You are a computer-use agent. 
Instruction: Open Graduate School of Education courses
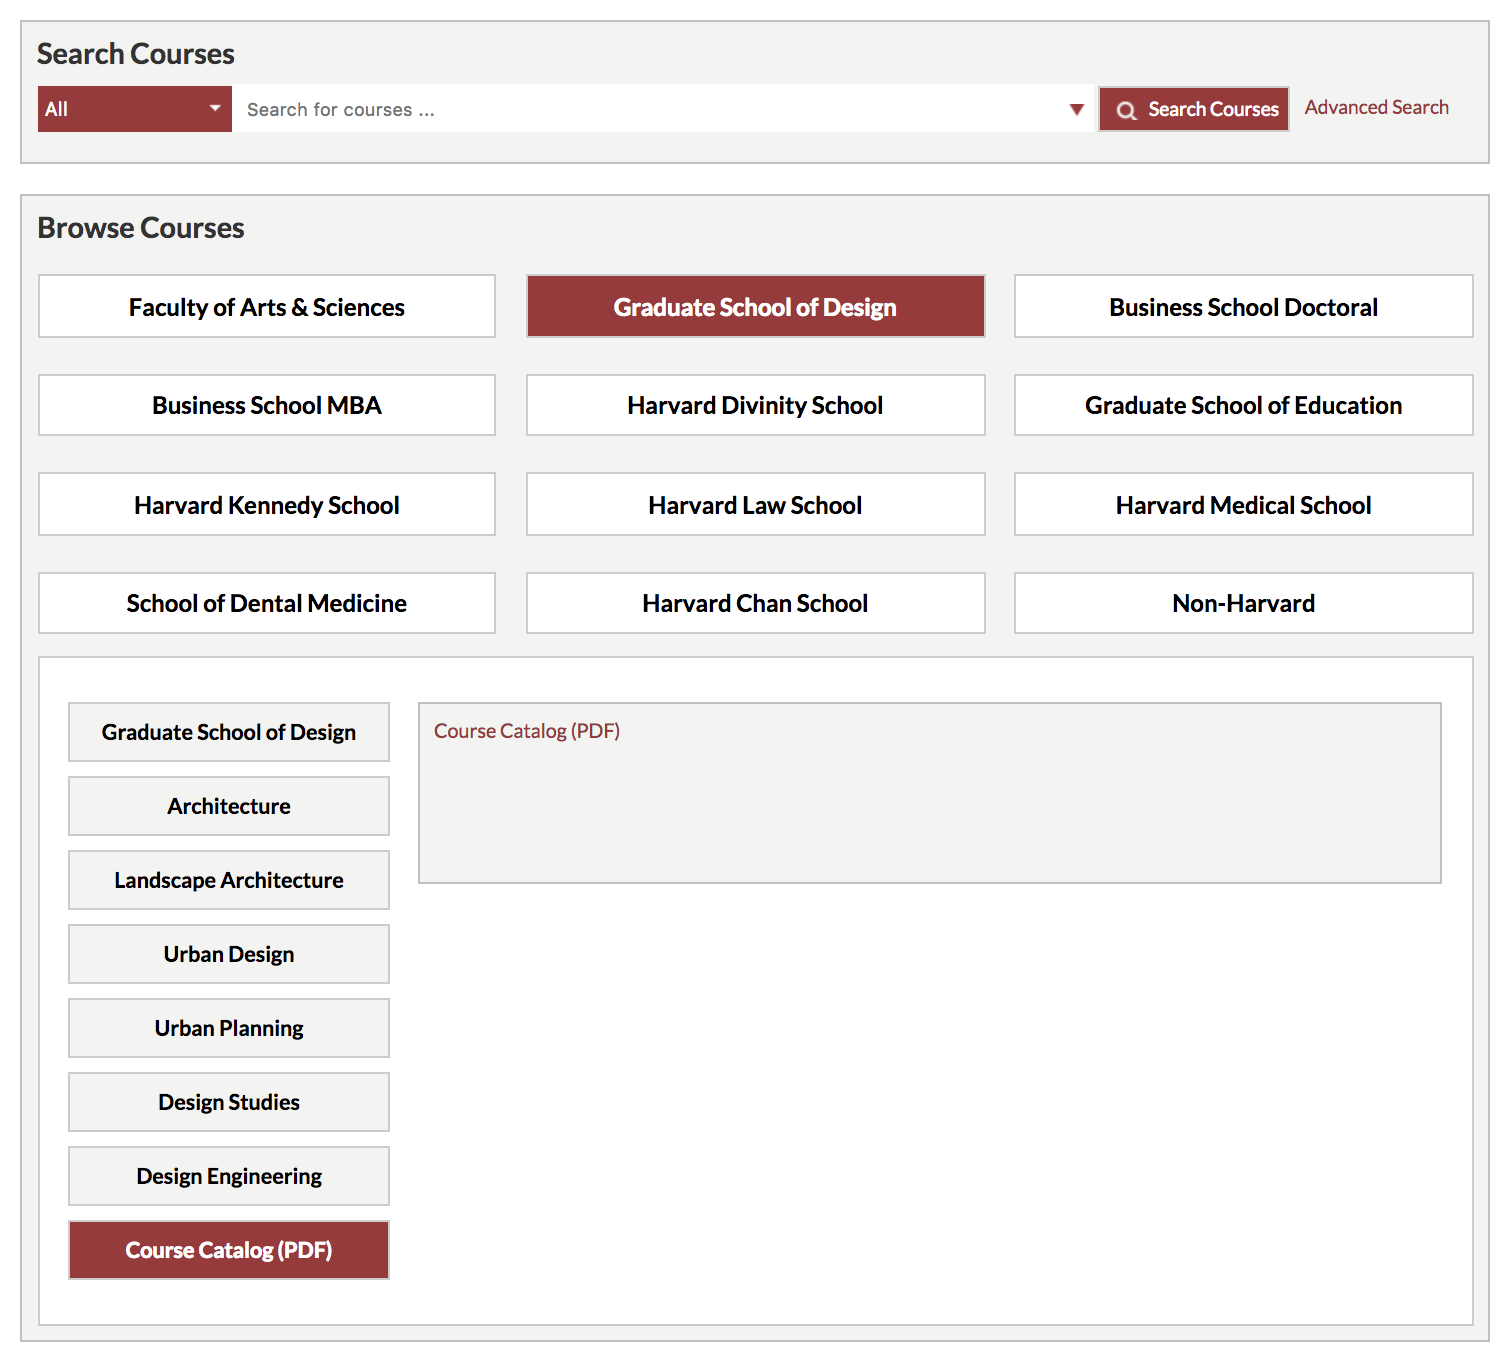click(x=1243, y=405)
